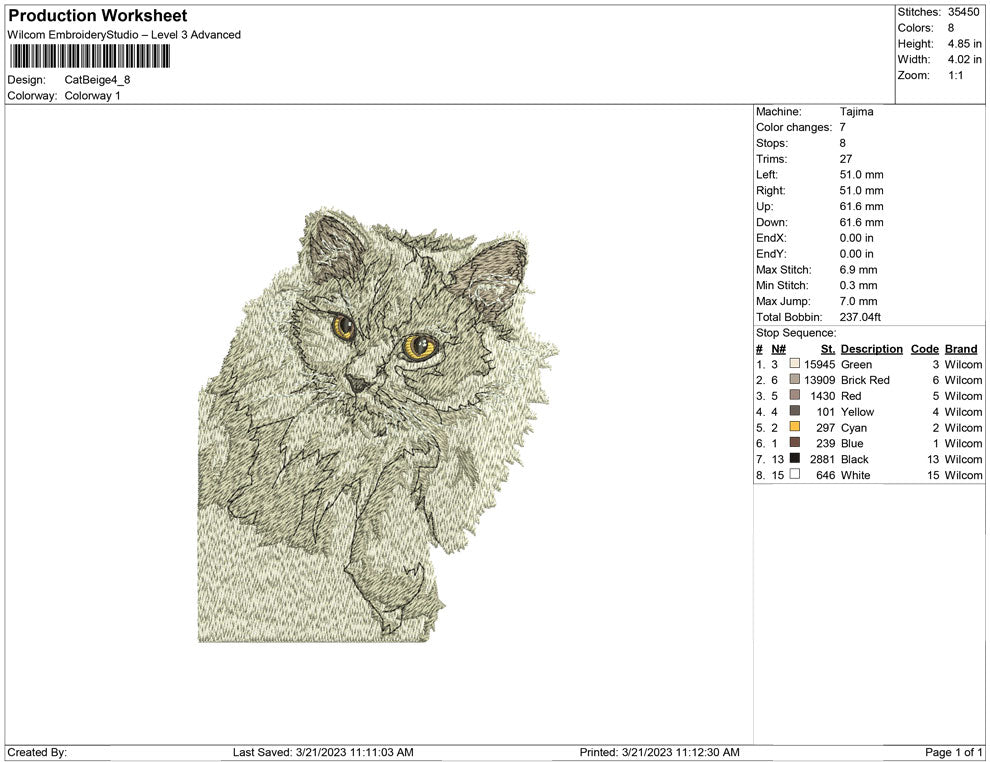Select the Red thread color chip
This screenshot has height=762, width=990.
pyautogui.click(x=793, y=396)
